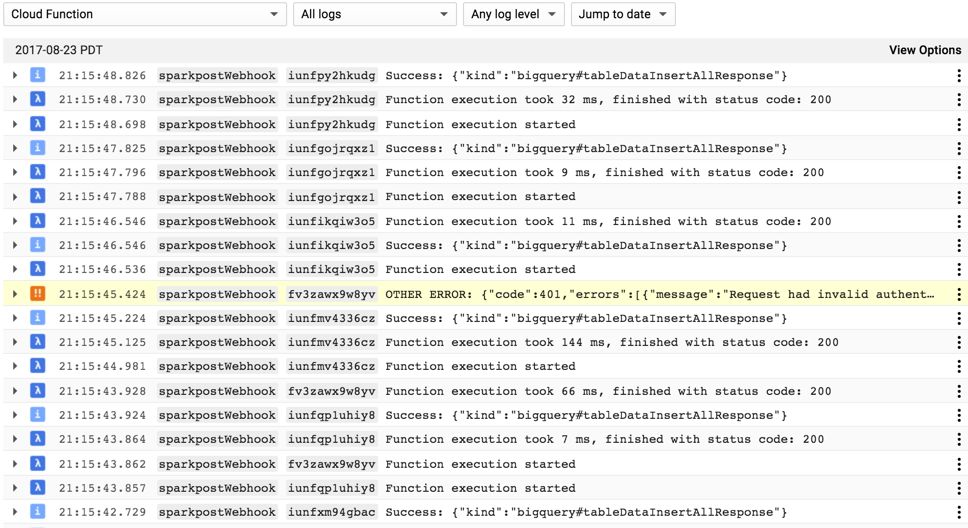
Task: Open more menu for 21:15:43.924 entry
Action: [x=958, y=415]
